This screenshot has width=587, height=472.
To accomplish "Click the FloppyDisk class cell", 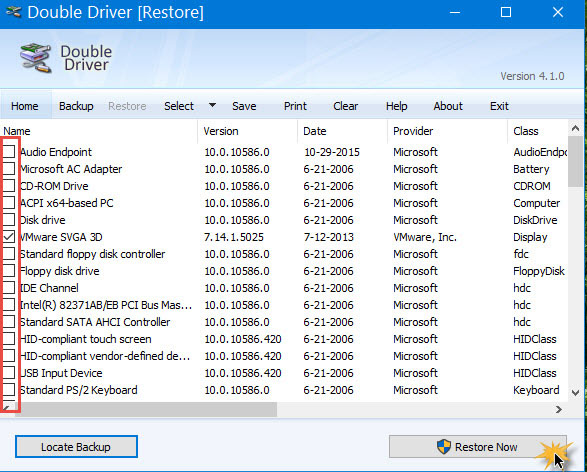I will click(539, 271).
